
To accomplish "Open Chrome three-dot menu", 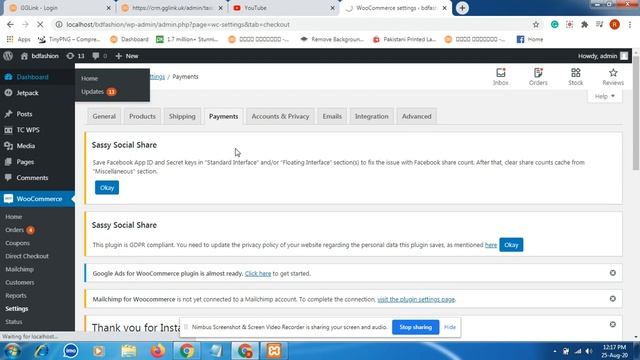I will coord(630,24).
